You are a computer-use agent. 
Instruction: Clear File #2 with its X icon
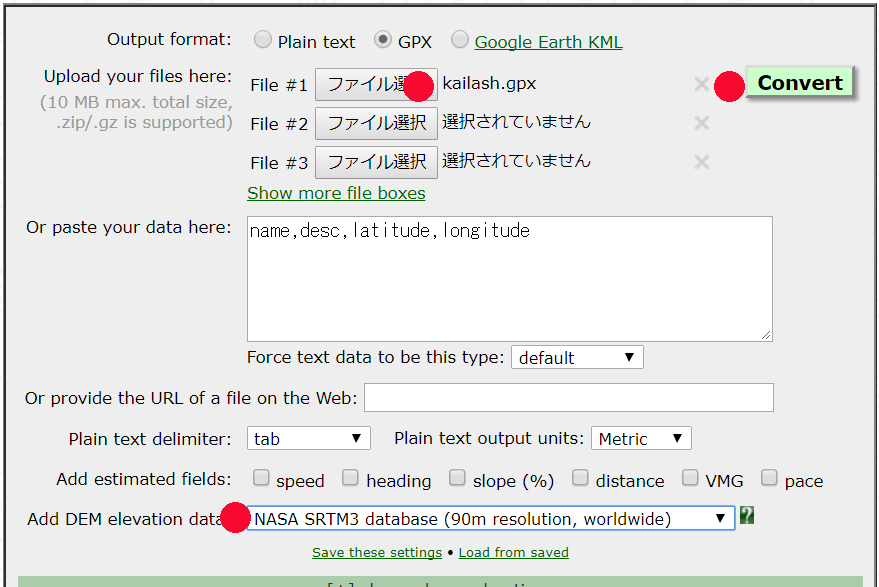701,123
